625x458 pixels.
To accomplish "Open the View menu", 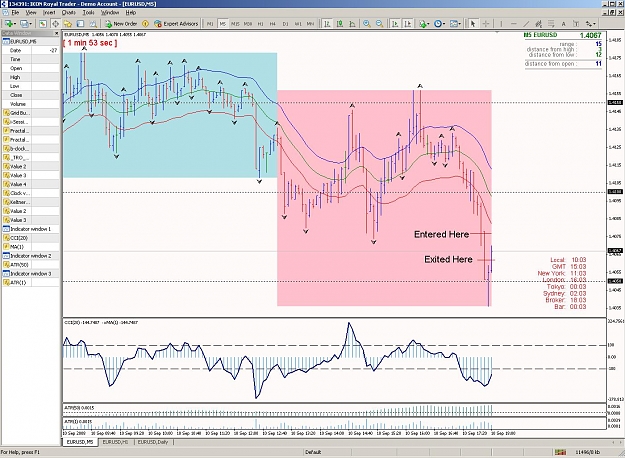I will coord(31,12).
